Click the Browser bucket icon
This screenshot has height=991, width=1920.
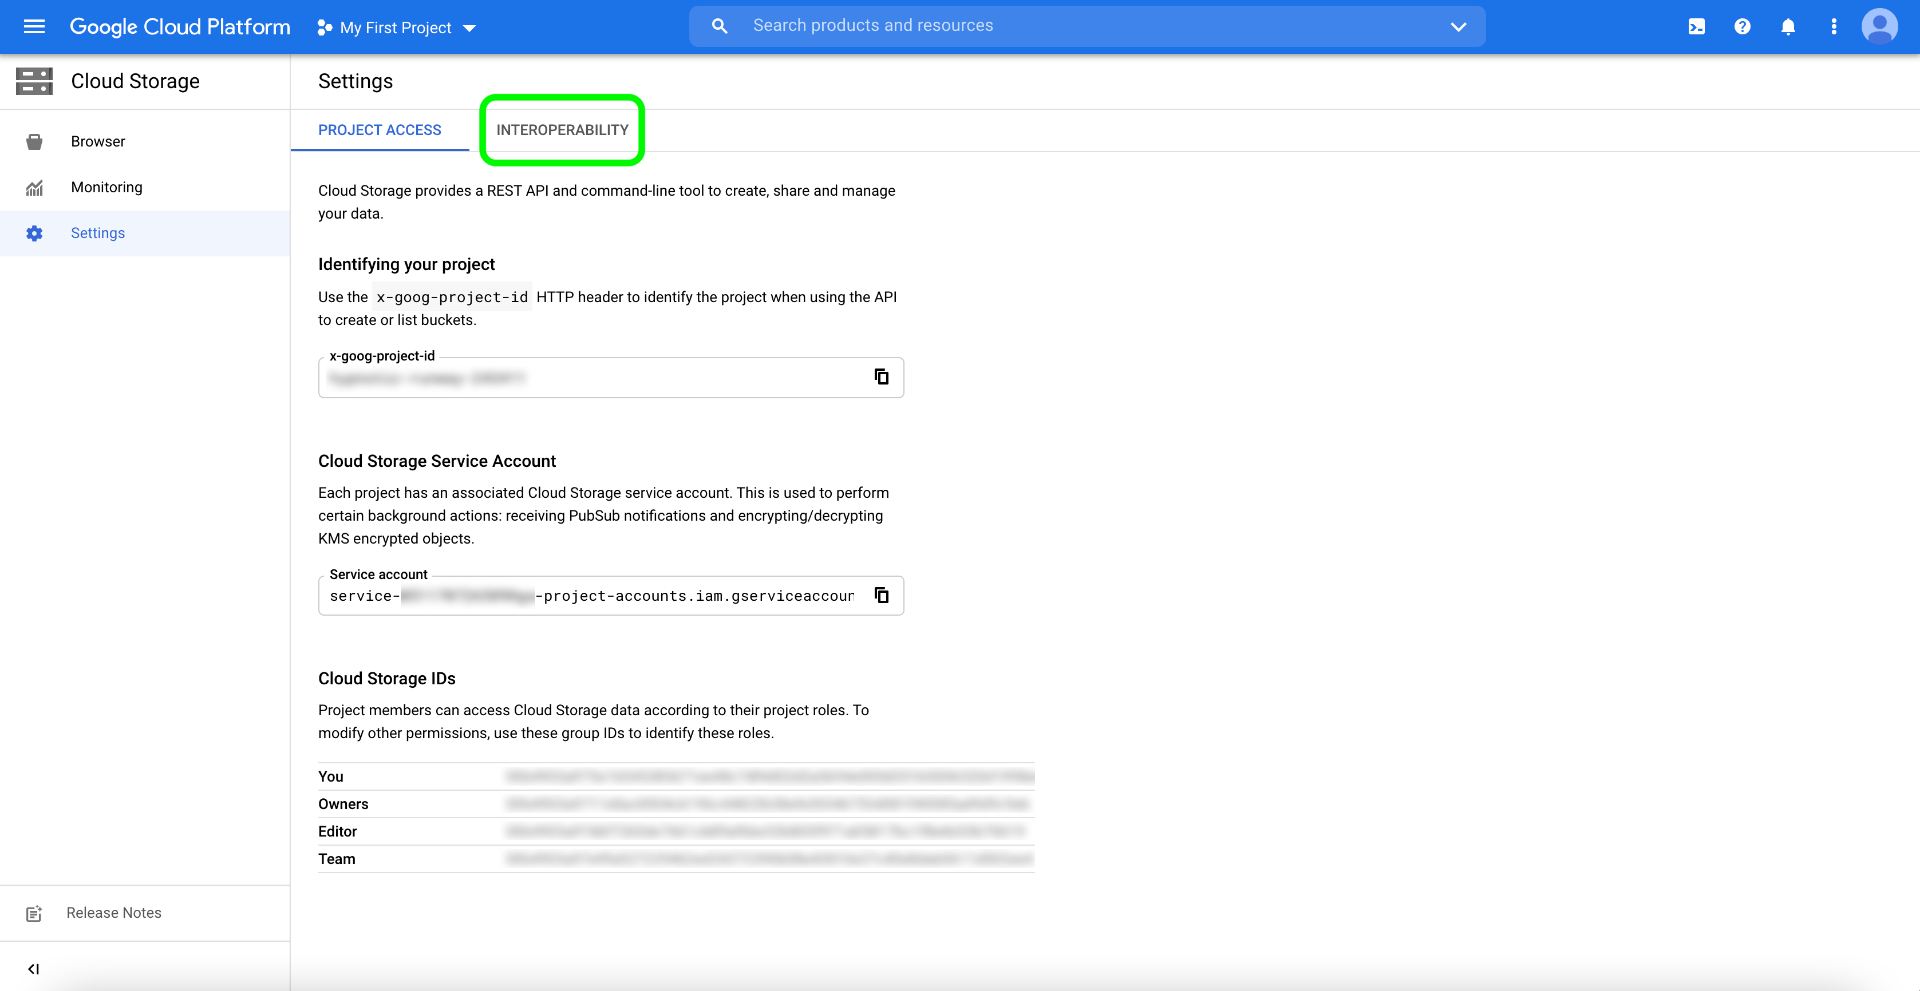tap(34, 142)
